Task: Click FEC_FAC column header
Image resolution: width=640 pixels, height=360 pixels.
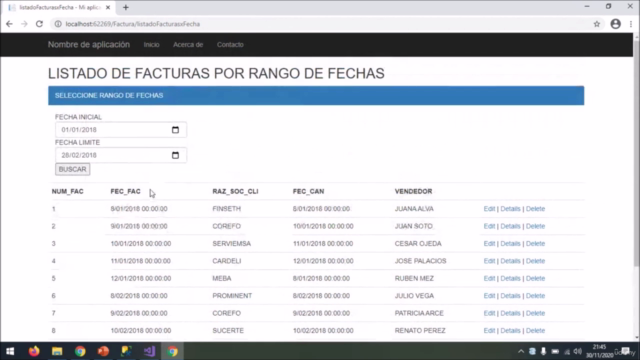Action: 125,191
